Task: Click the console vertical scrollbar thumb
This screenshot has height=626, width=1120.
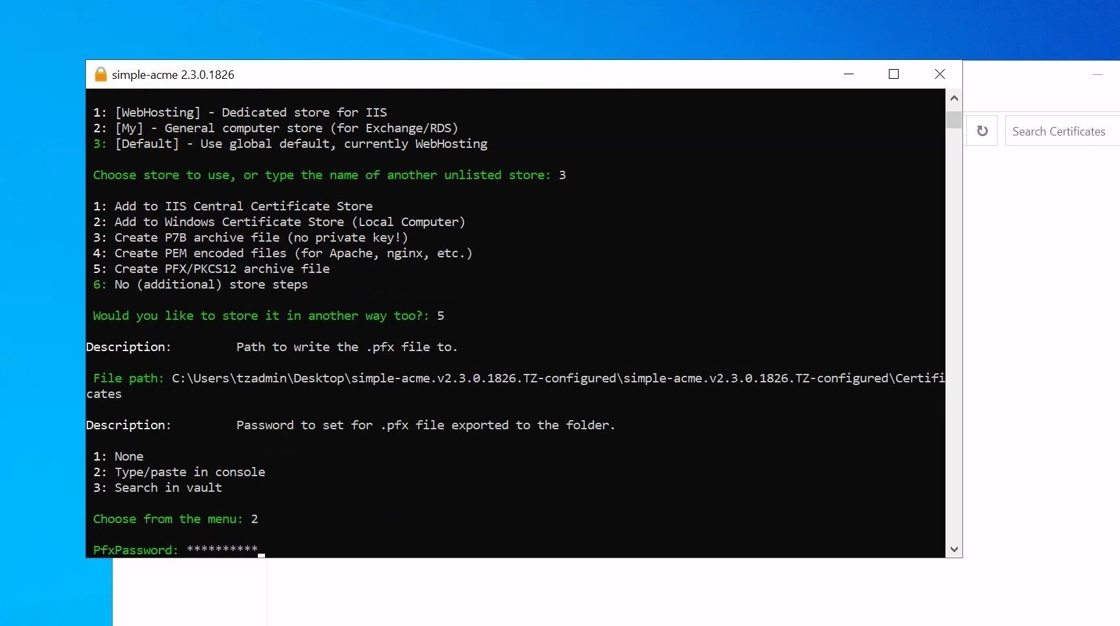Action: [954, 119]
